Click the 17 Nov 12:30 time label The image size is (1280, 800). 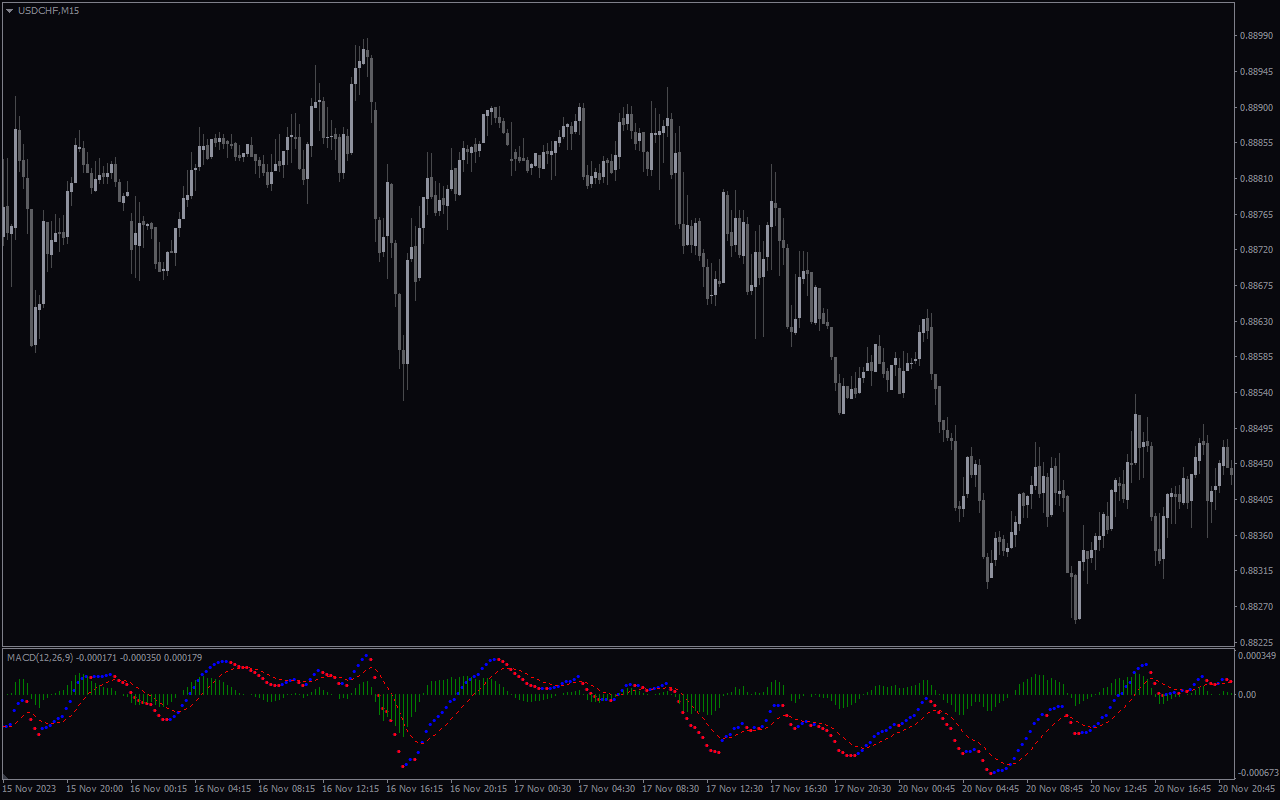click(x=735, y=789)
